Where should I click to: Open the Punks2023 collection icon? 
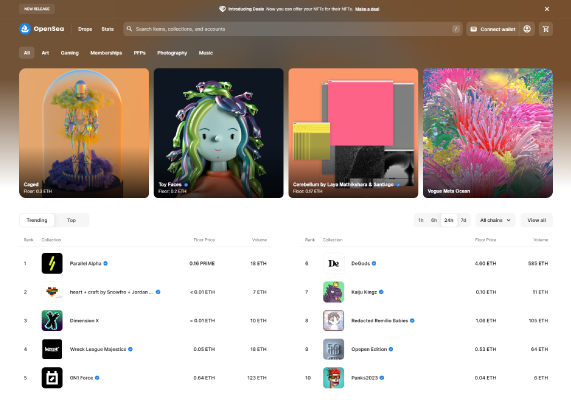tap(334, 378)
